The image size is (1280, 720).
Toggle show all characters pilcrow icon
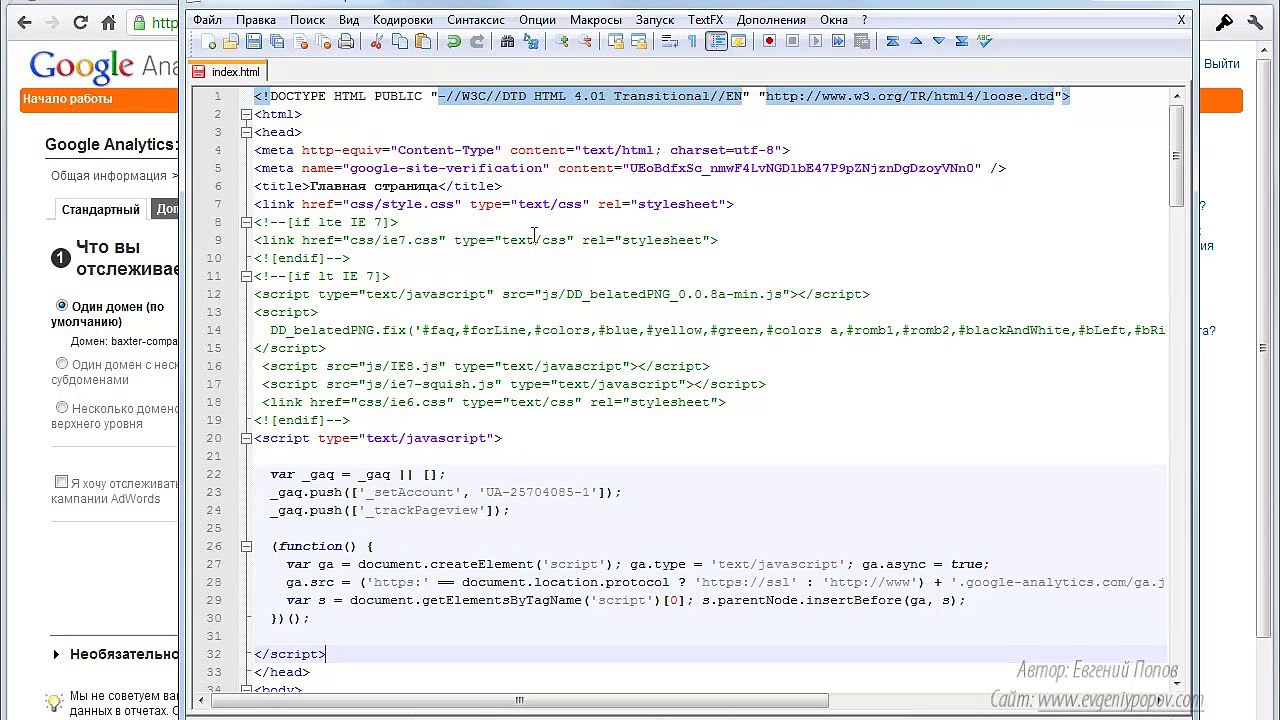pos(692,41)
